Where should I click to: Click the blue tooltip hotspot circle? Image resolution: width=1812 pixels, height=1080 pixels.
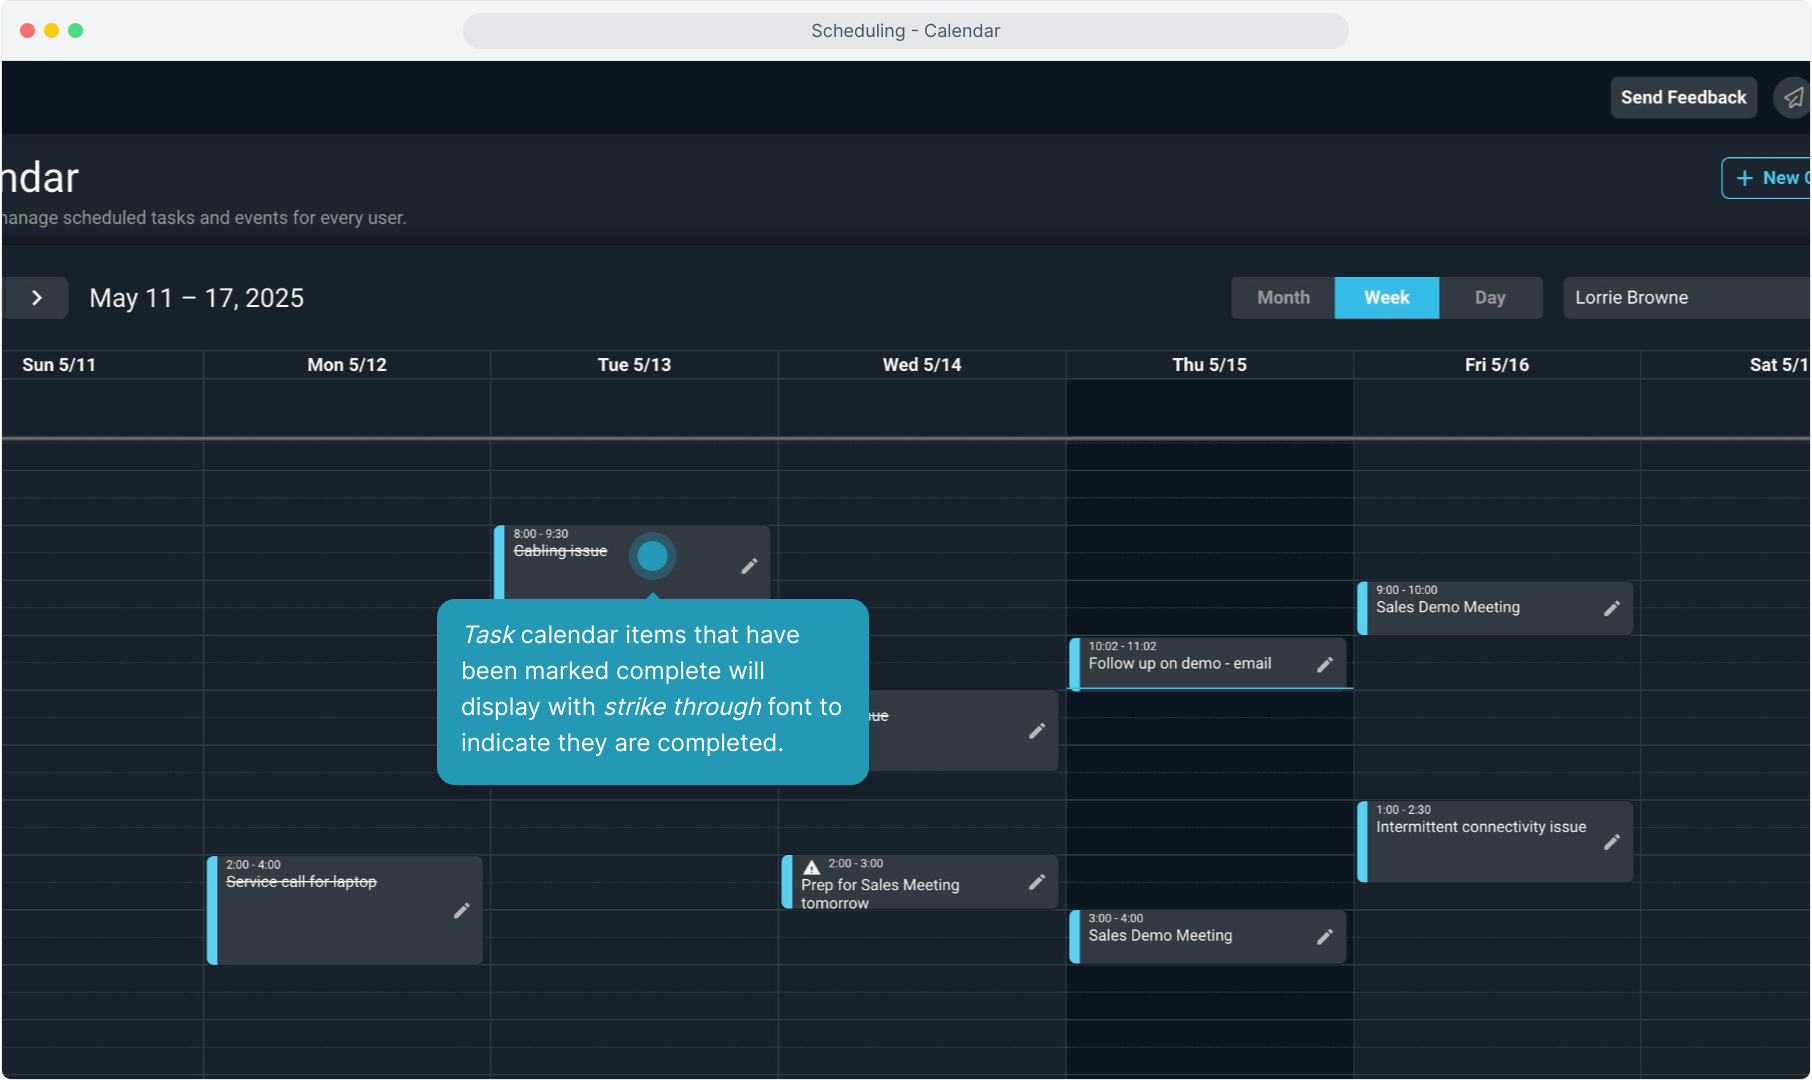coord(652,556)
